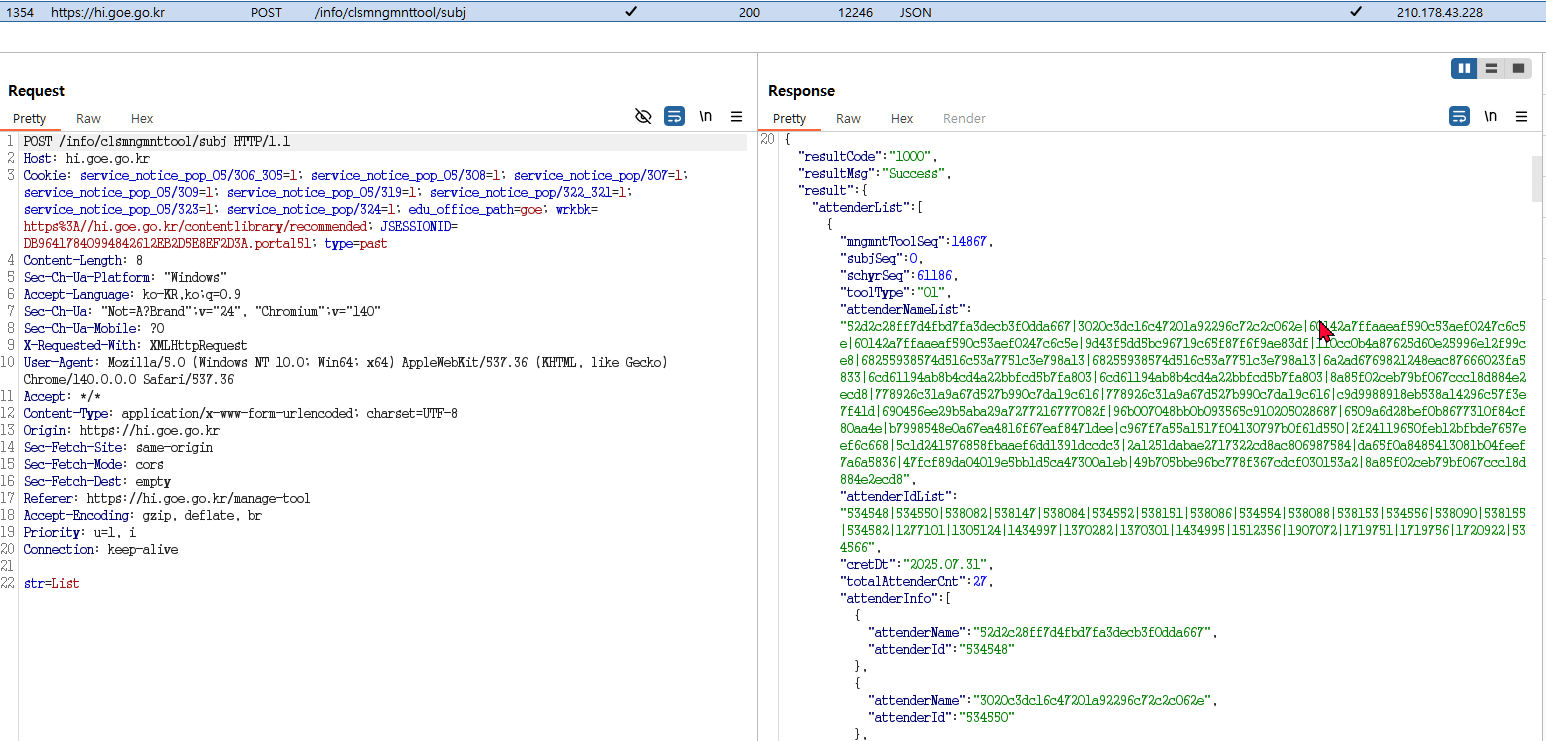Open the Response panel hamburger options menu
This screenshot has height=741, width=1546.
(1521, 117)
